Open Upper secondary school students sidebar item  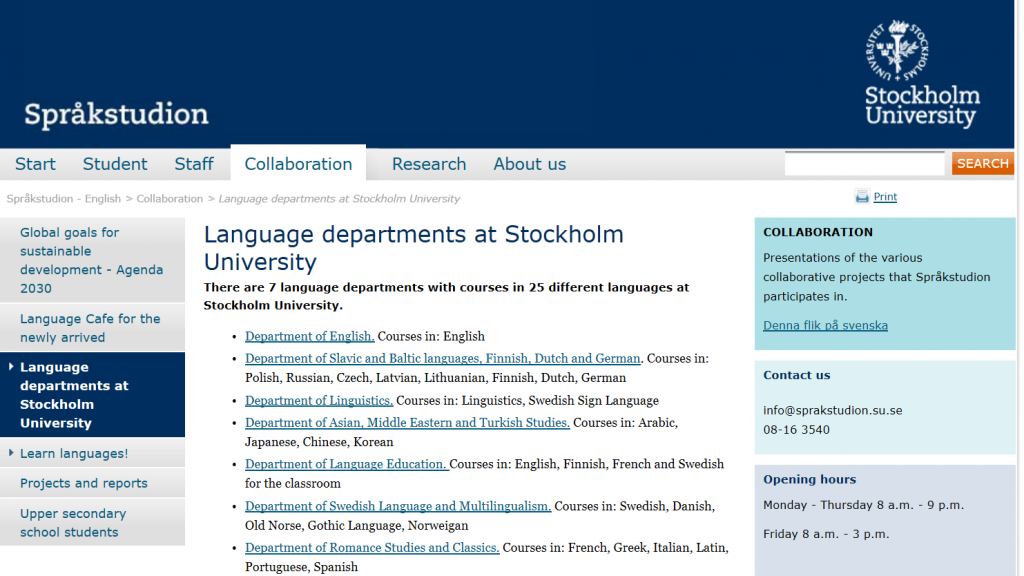point(92,522)
